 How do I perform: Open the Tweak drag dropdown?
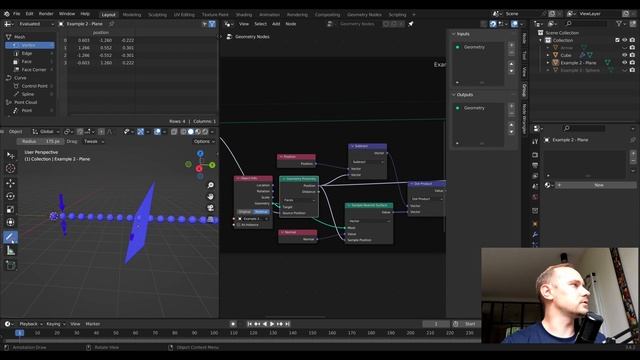94,142
